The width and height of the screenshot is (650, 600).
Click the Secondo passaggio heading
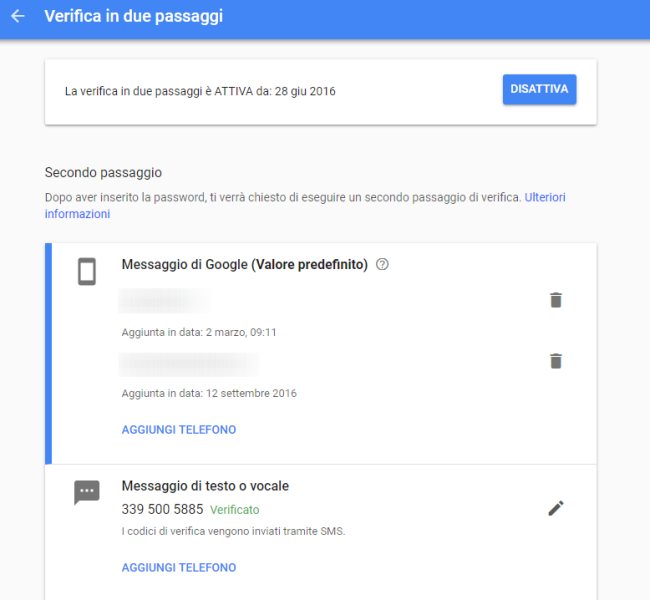103,172
